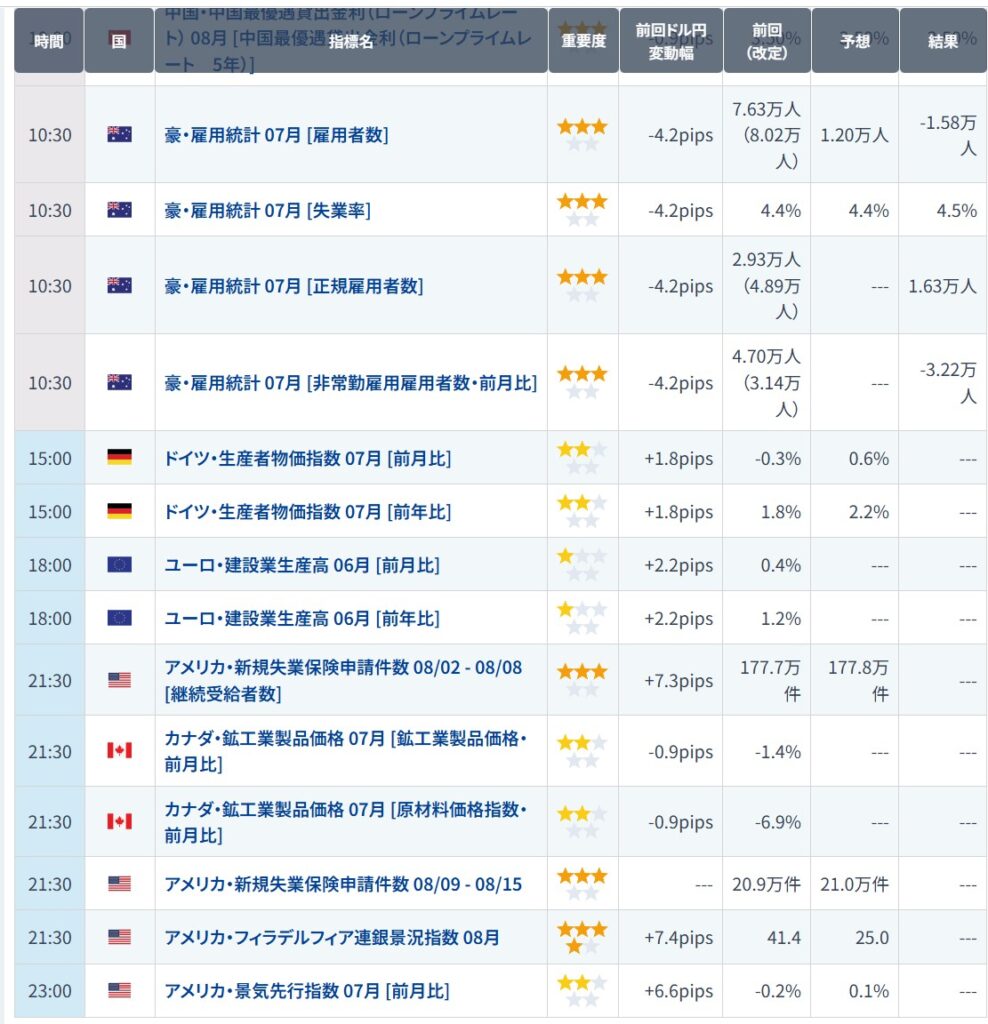Click German flag in 生産者物価指数 前年比 row

click(x=120, y=511)
